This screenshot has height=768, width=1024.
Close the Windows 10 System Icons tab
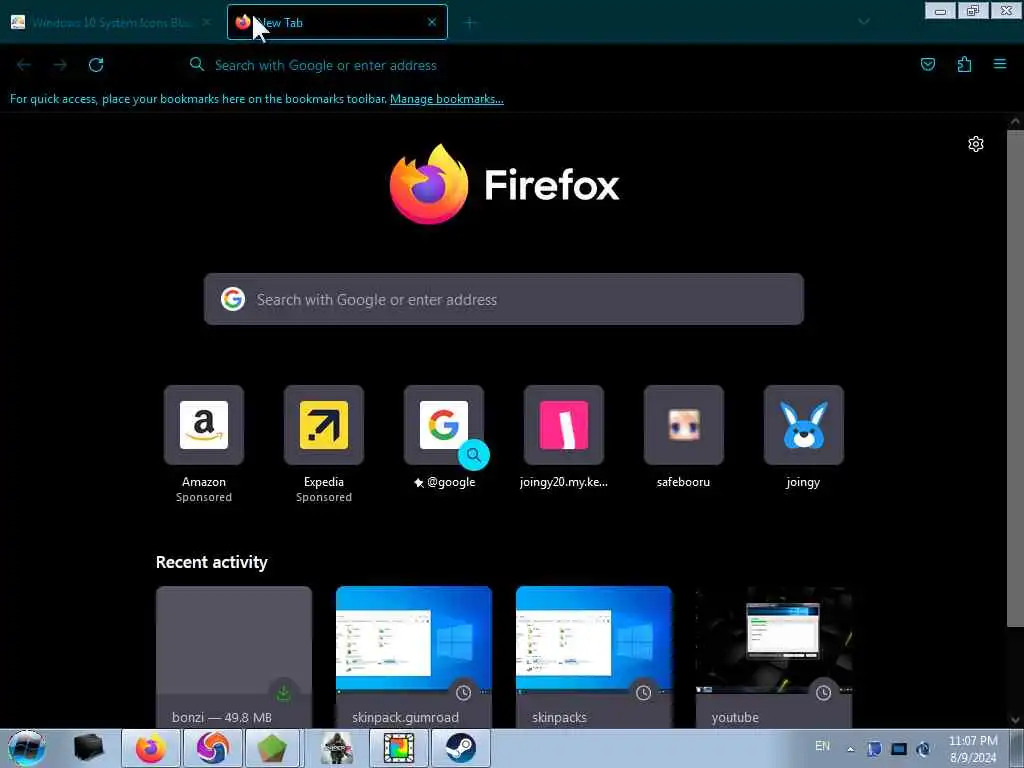(x=206, y=22)
